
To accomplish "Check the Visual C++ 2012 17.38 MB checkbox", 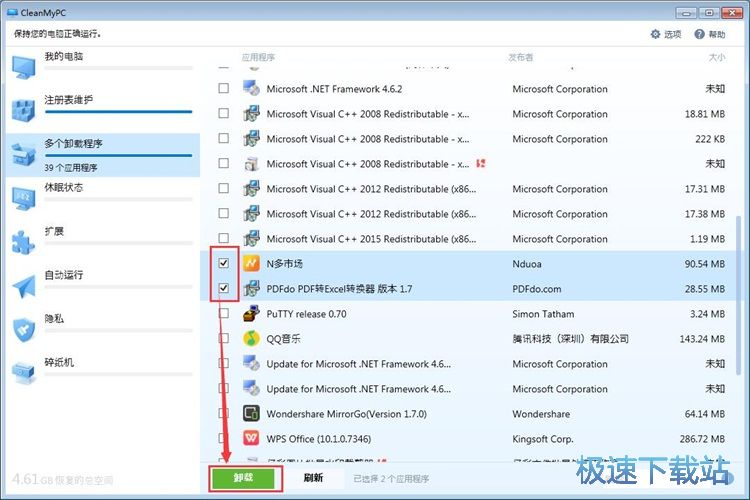I will point(223,213).
